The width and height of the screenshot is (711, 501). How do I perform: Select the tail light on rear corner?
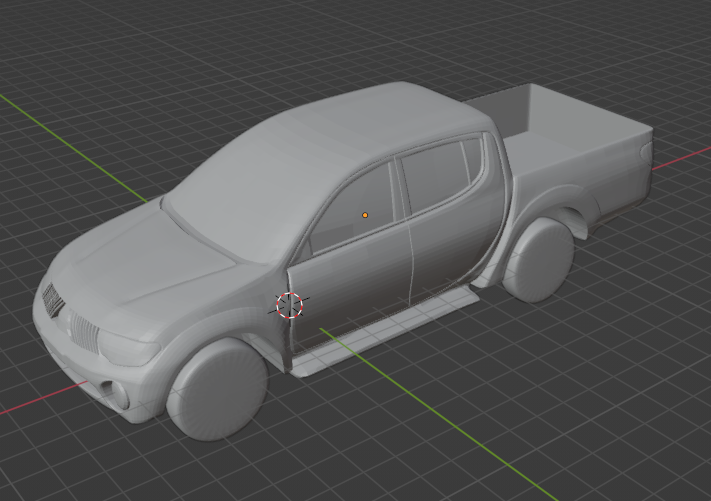pos(646,151)
